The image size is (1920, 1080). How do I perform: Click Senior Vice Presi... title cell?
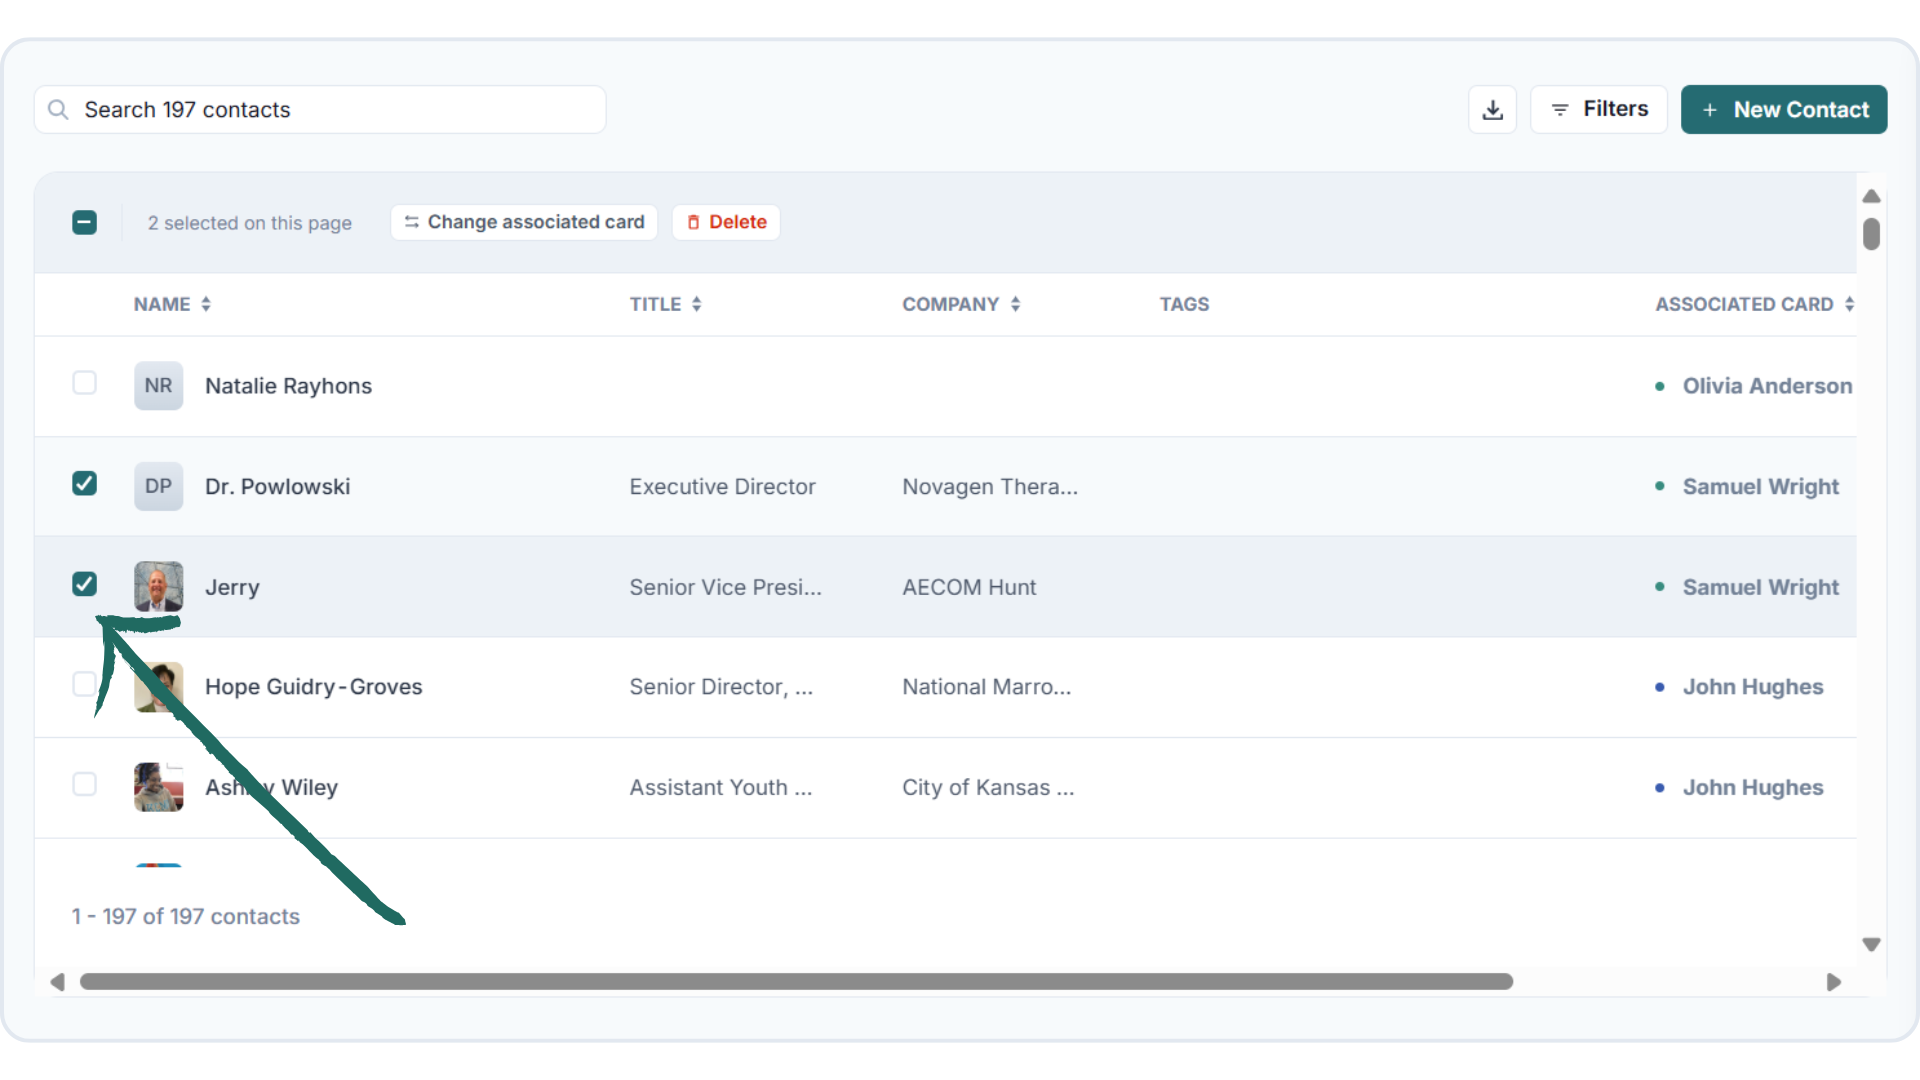click(725, 587)
